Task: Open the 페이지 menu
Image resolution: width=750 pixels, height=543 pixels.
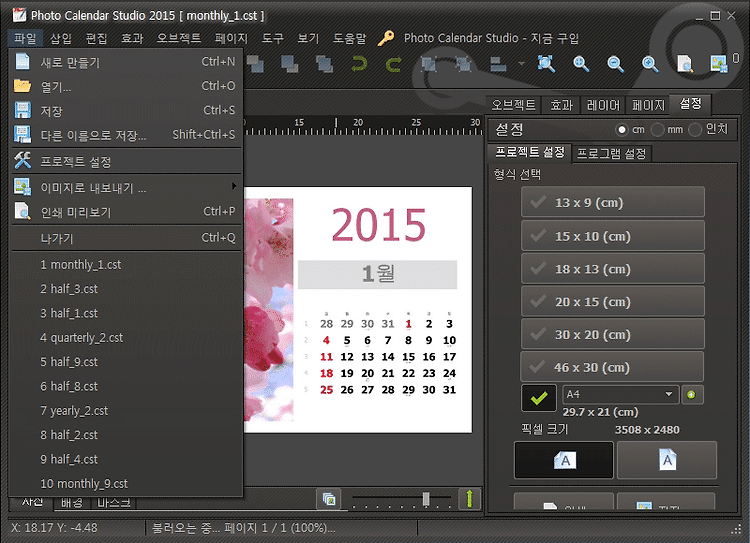Action: (x=231, y=38)
